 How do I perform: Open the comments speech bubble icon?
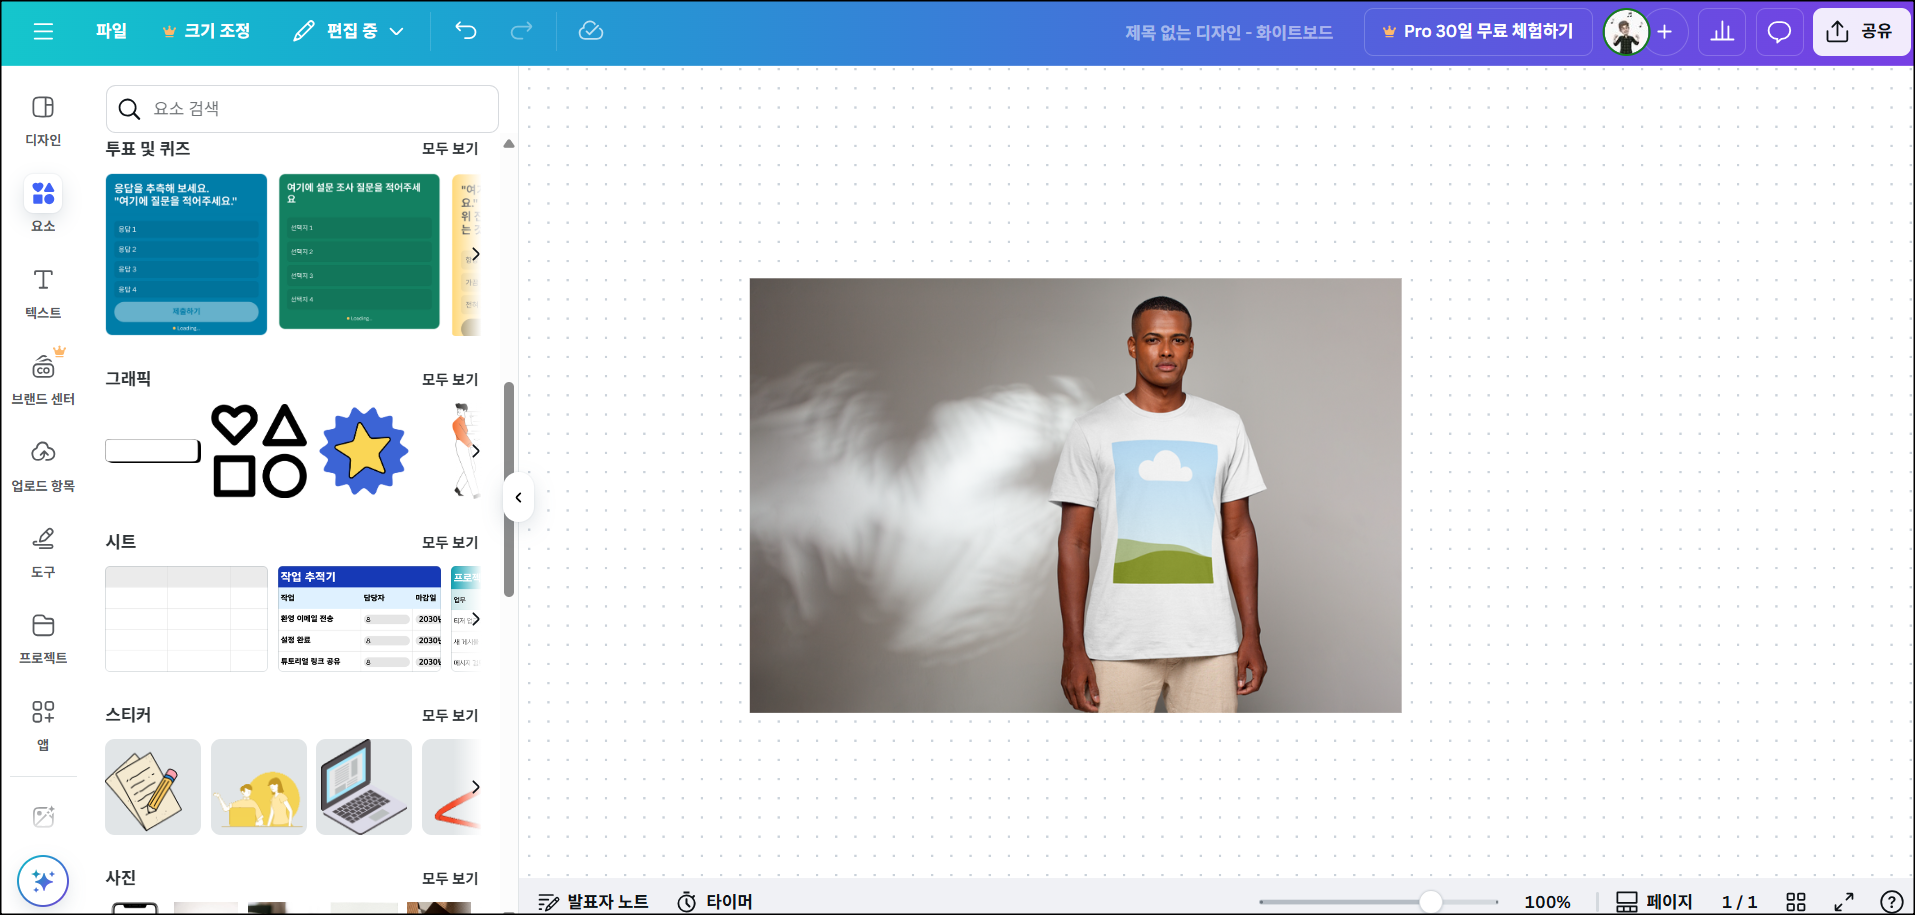coord(1779,32)
